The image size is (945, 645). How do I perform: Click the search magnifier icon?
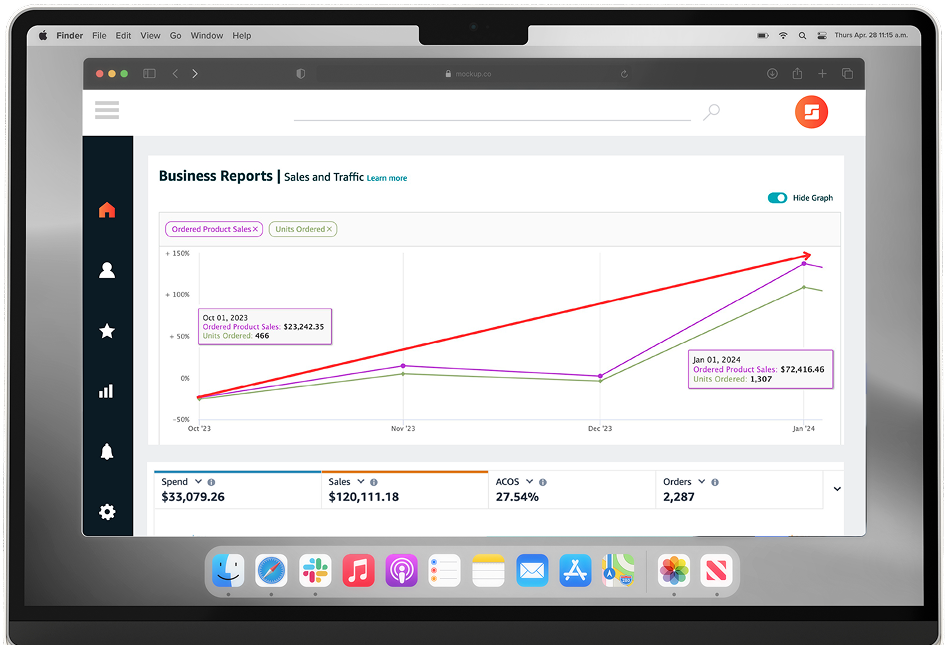pos(711,112)
